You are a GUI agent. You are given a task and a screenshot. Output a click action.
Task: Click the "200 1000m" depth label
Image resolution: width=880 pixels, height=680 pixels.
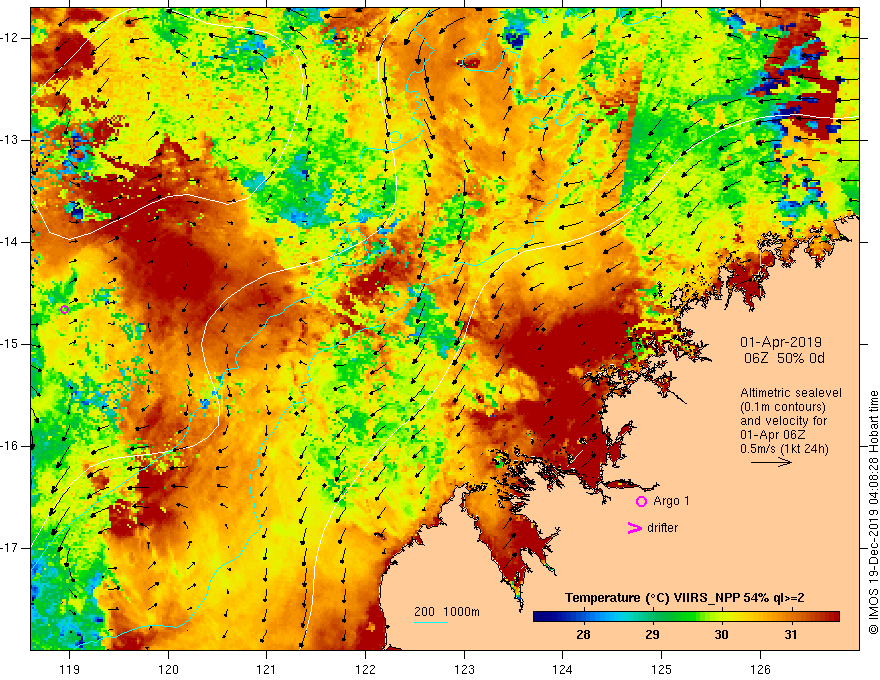click(447, 612)
